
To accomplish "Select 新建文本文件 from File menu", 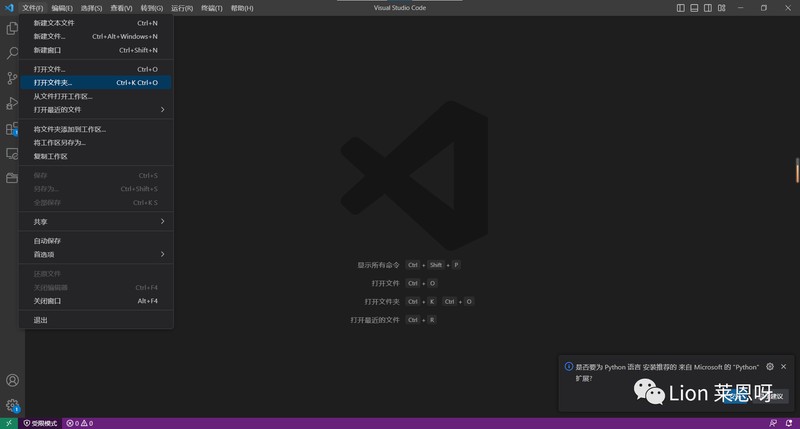I will coord(96,23).
